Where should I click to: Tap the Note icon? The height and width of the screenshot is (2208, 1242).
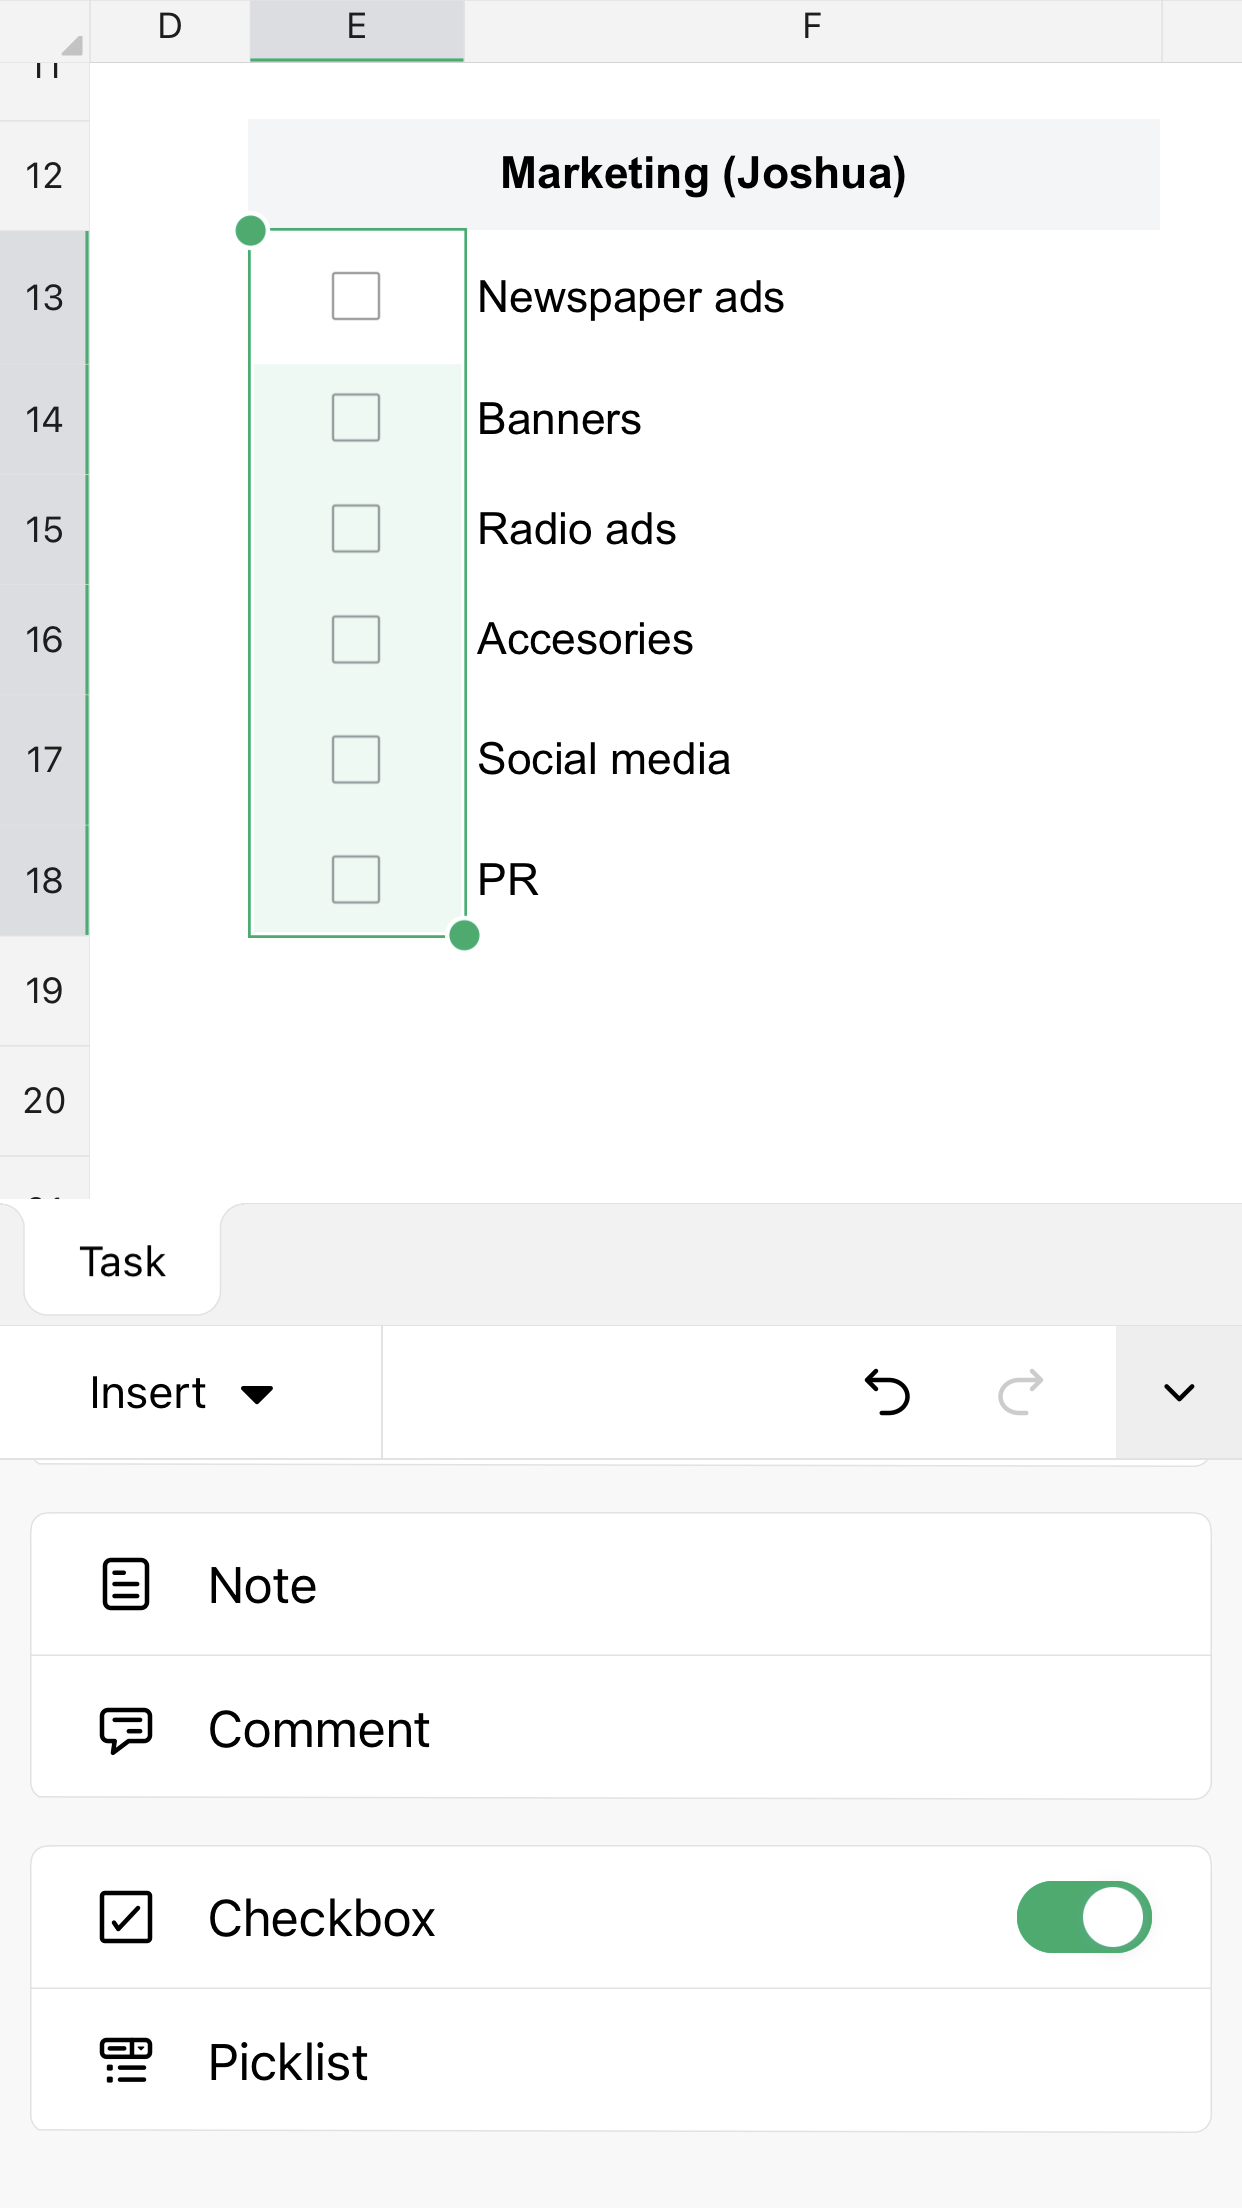(126, 1585)
